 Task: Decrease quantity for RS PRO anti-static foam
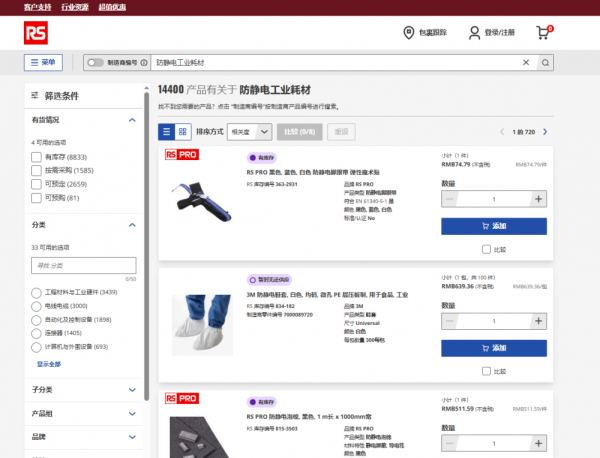coord(450,443)
